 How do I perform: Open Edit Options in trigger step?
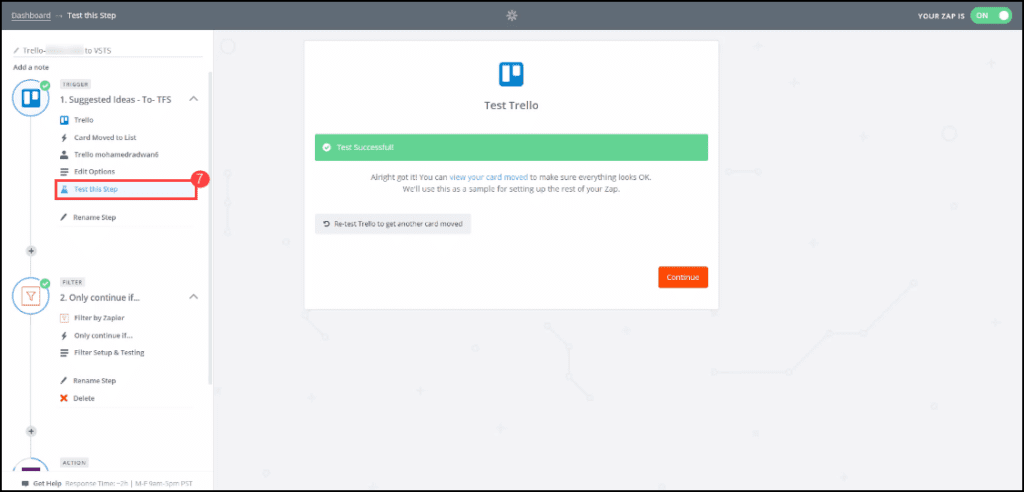click(x=96, y=172)
